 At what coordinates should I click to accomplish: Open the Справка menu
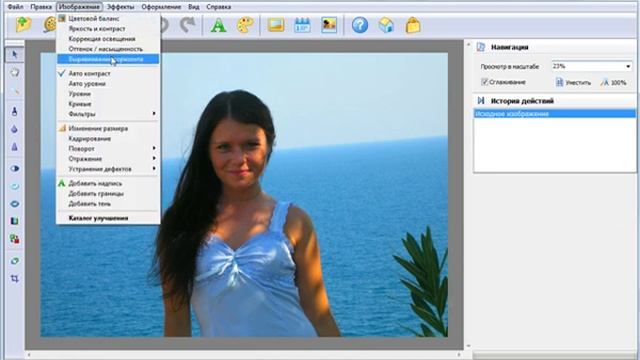(x=218, y=7)
